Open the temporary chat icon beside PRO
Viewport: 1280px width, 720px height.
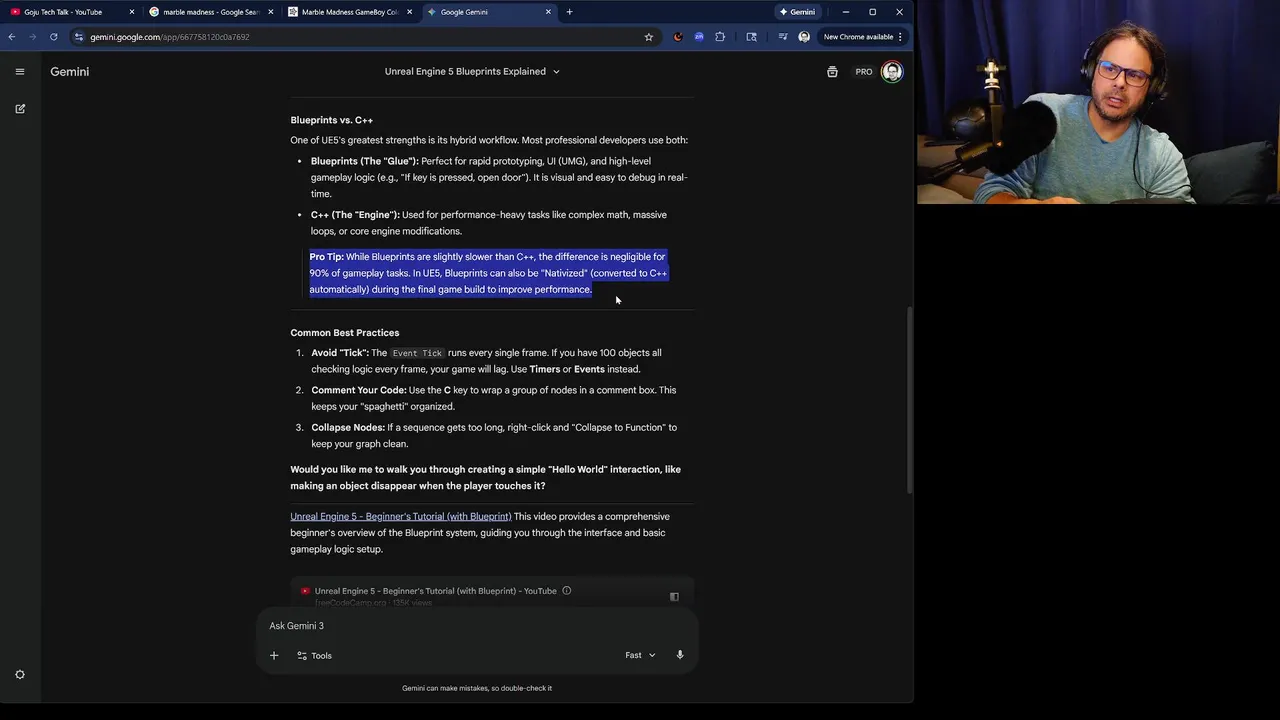point(832,72)
